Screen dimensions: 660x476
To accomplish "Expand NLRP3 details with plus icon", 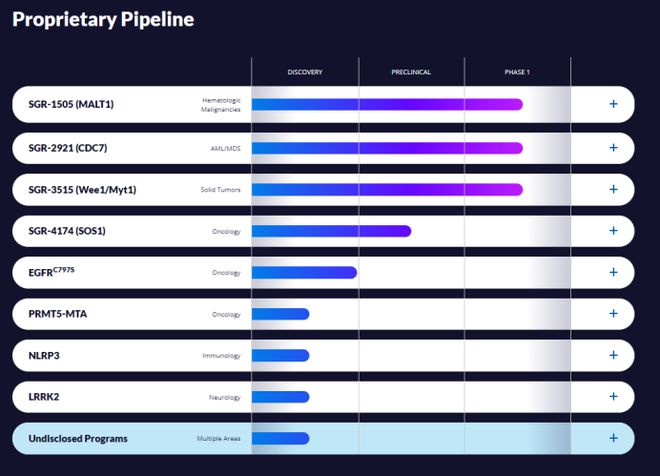I will coord(613,355).
